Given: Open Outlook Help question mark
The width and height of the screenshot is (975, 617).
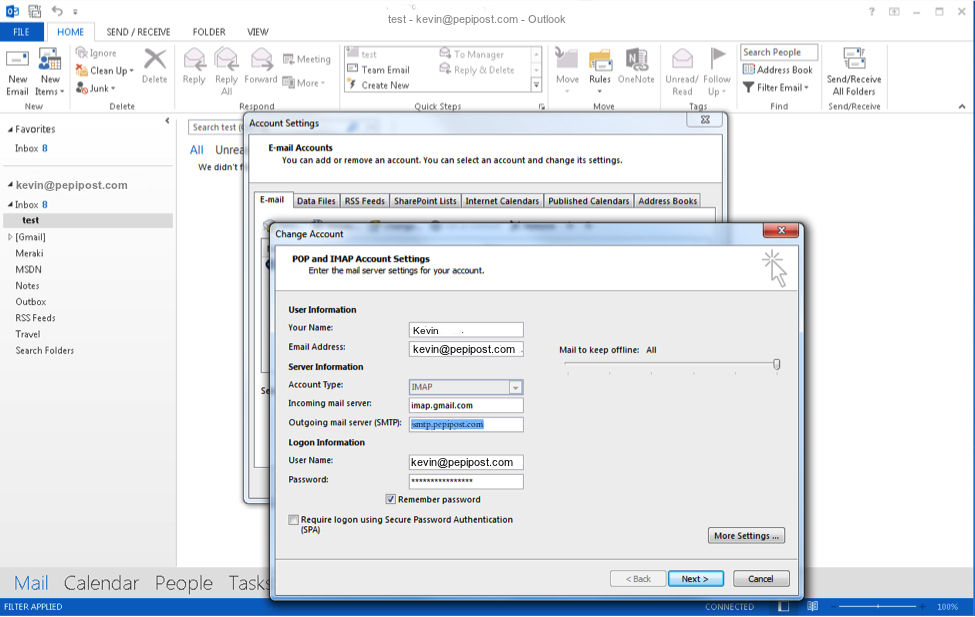Looking at the screenshot, I should [x=872, y=11].
